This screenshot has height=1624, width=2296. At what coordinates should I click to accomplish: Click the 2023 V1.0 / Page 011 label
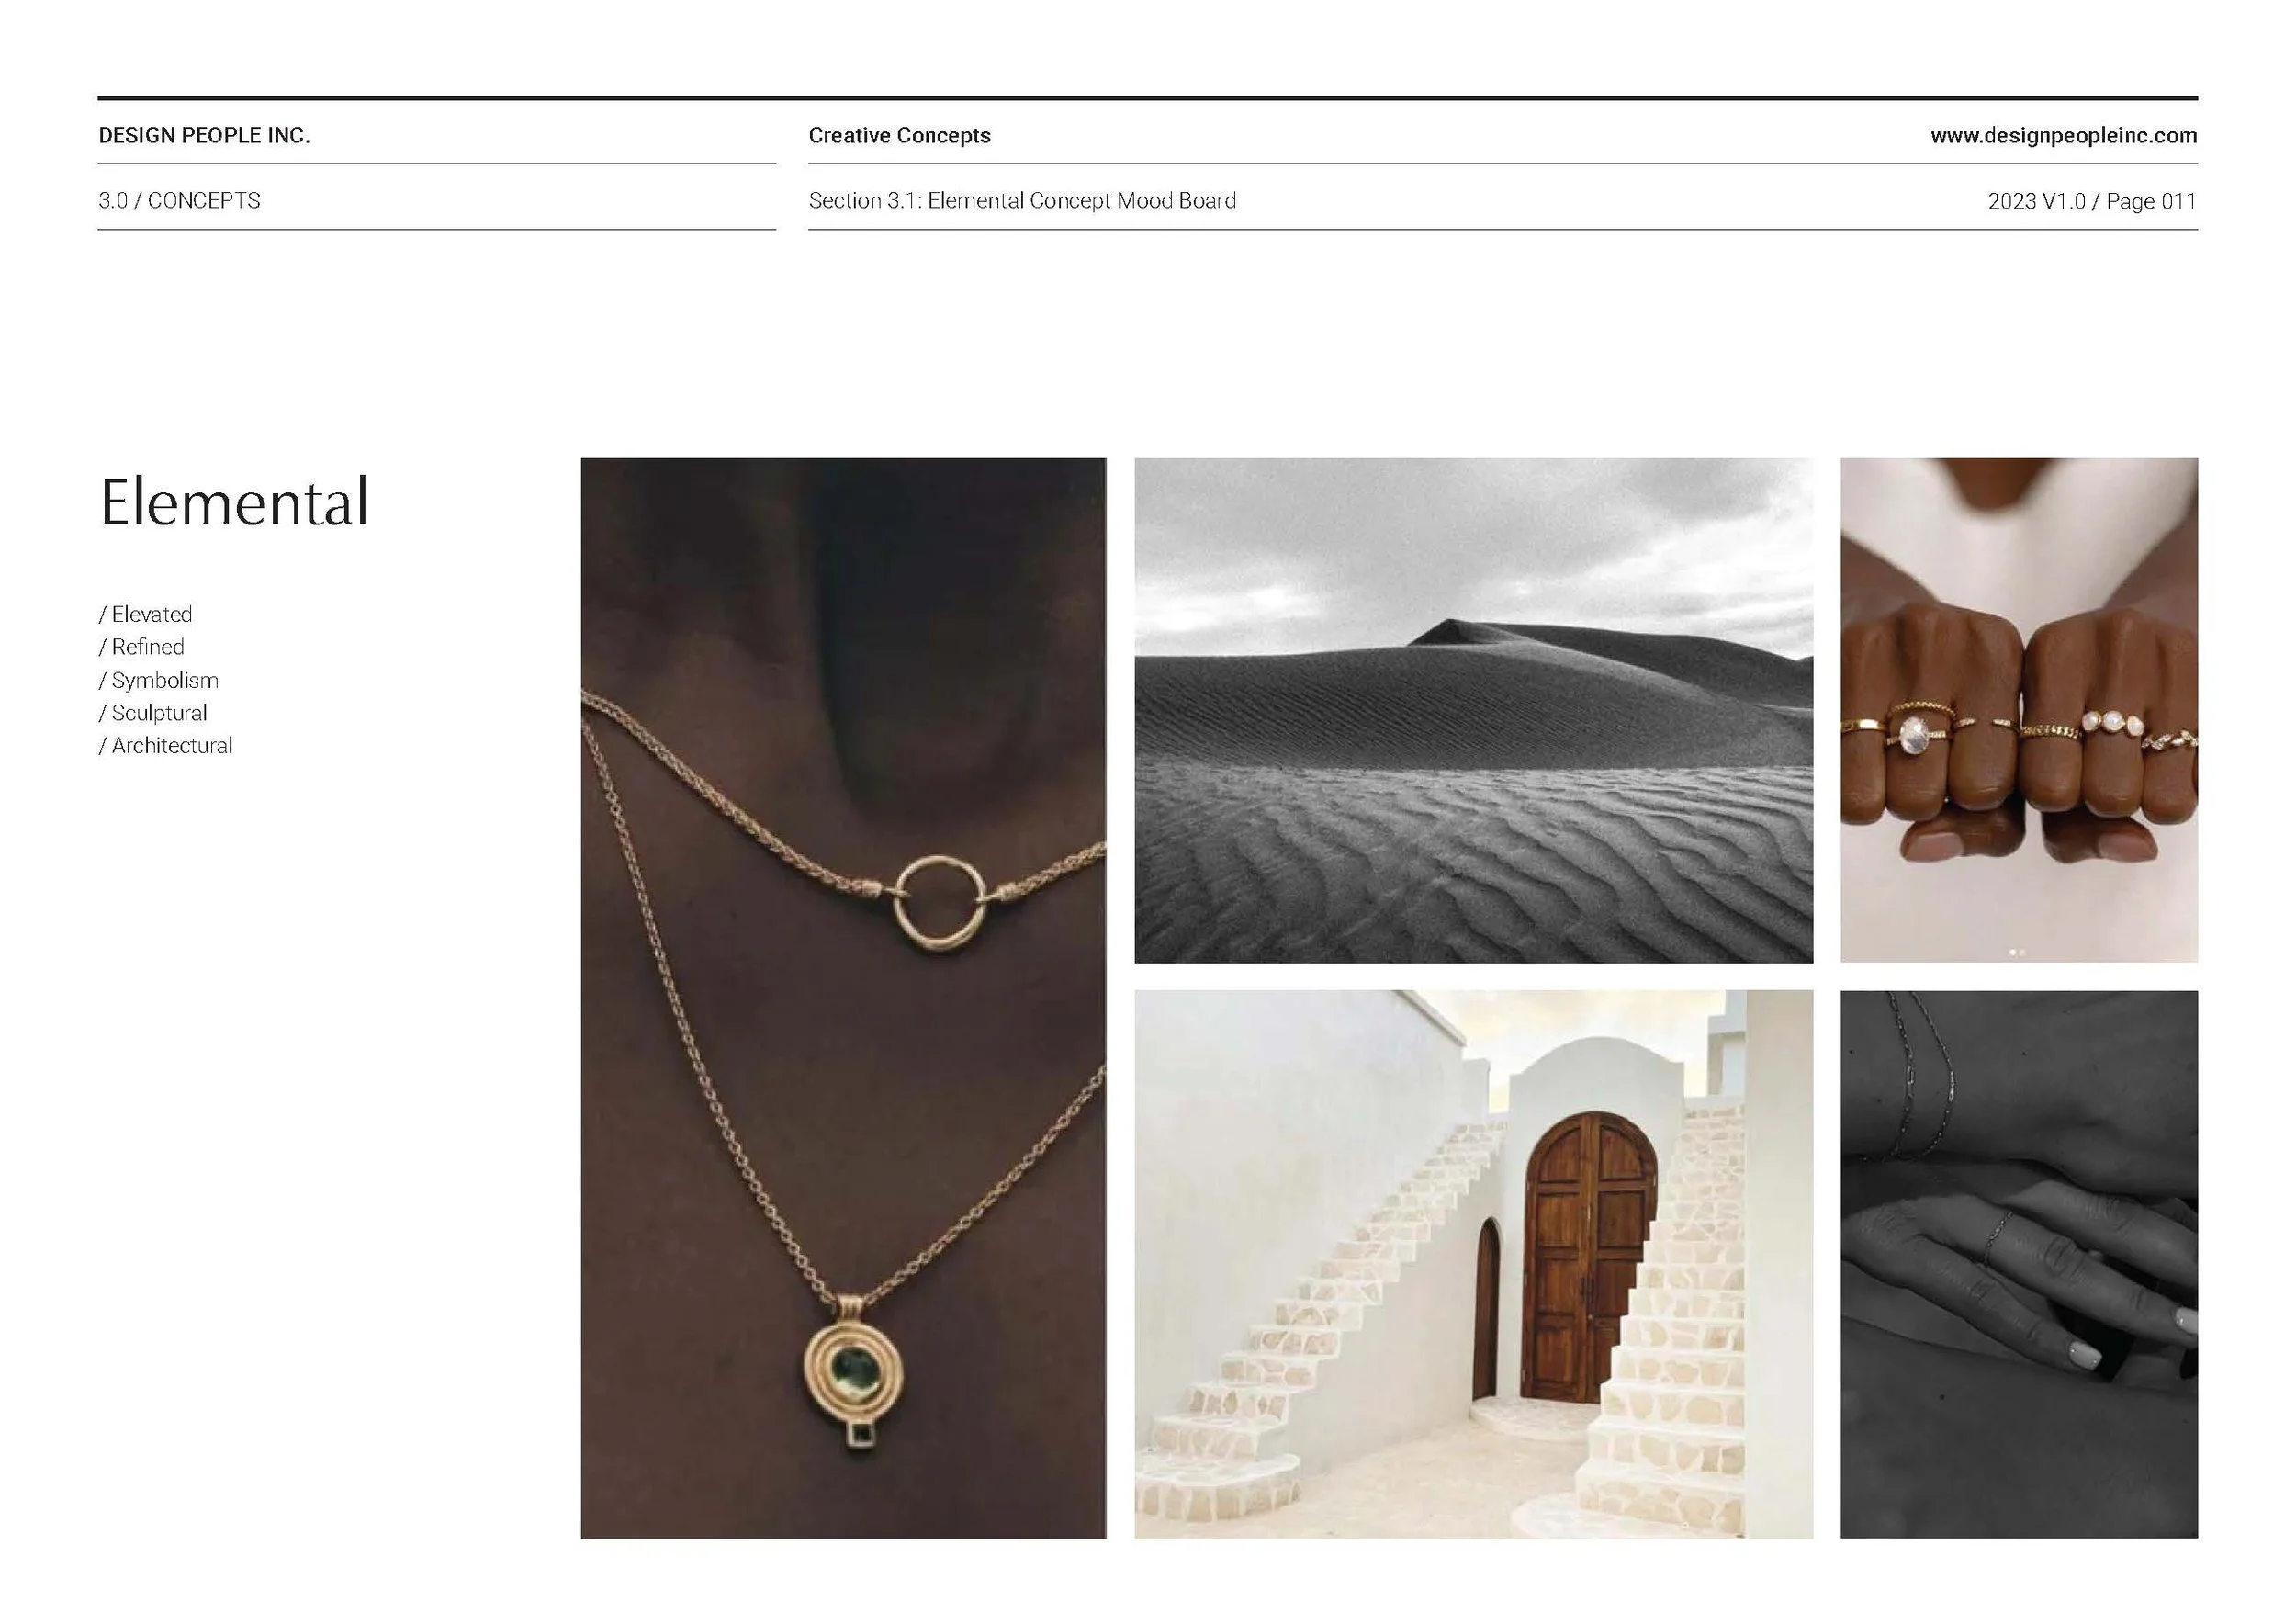(x=2092, y=201)
